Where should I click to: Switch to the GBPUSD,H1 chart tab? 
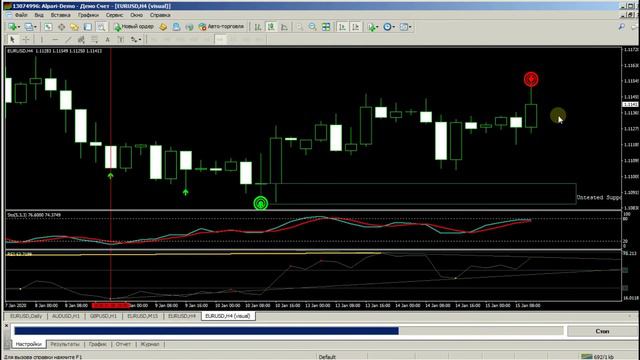(x=103, y=316)
